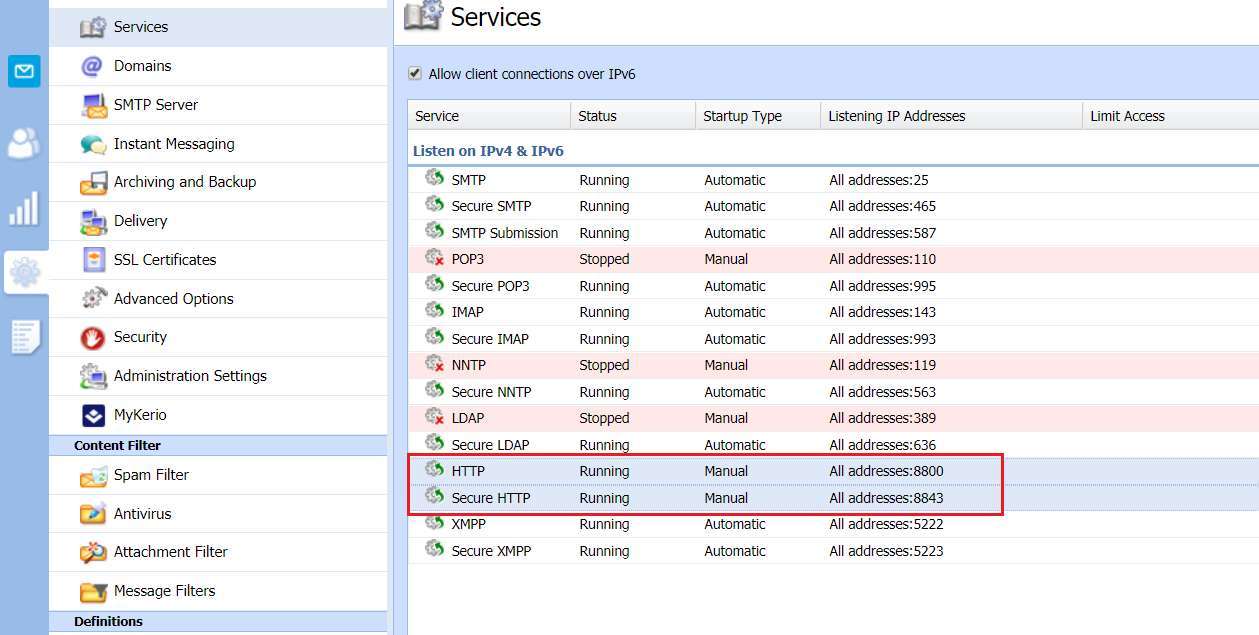1259x635 pixels.
Task: Open the accounts (users) icon in left rail
Action: click(24, 143)
